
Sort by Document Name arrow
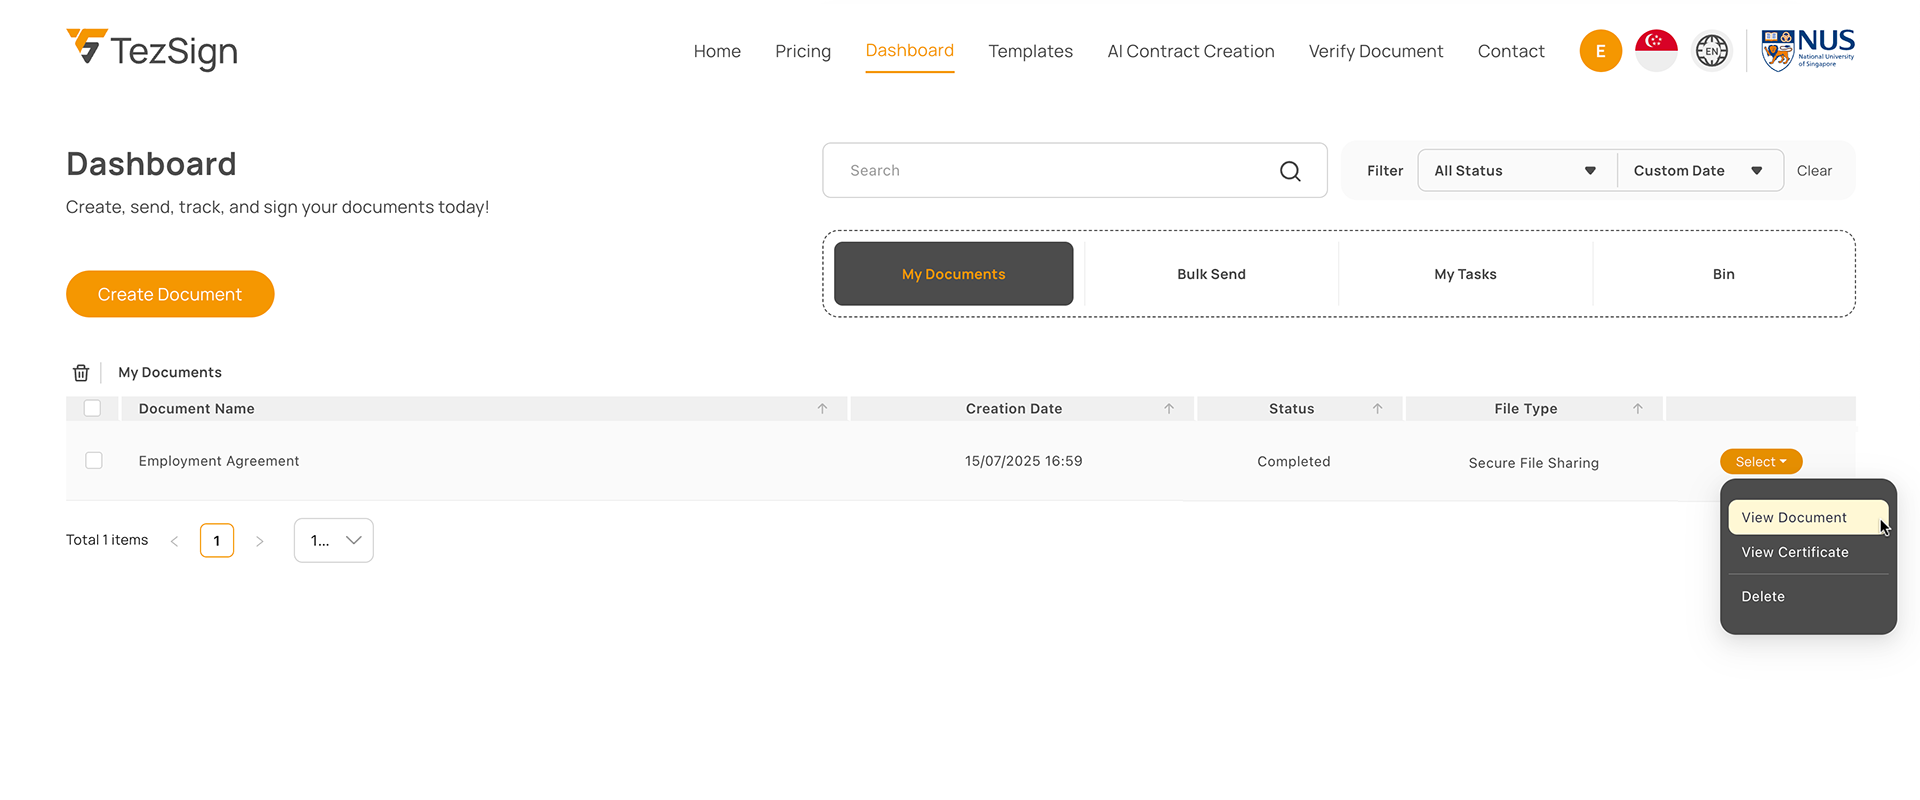point(822,409)
